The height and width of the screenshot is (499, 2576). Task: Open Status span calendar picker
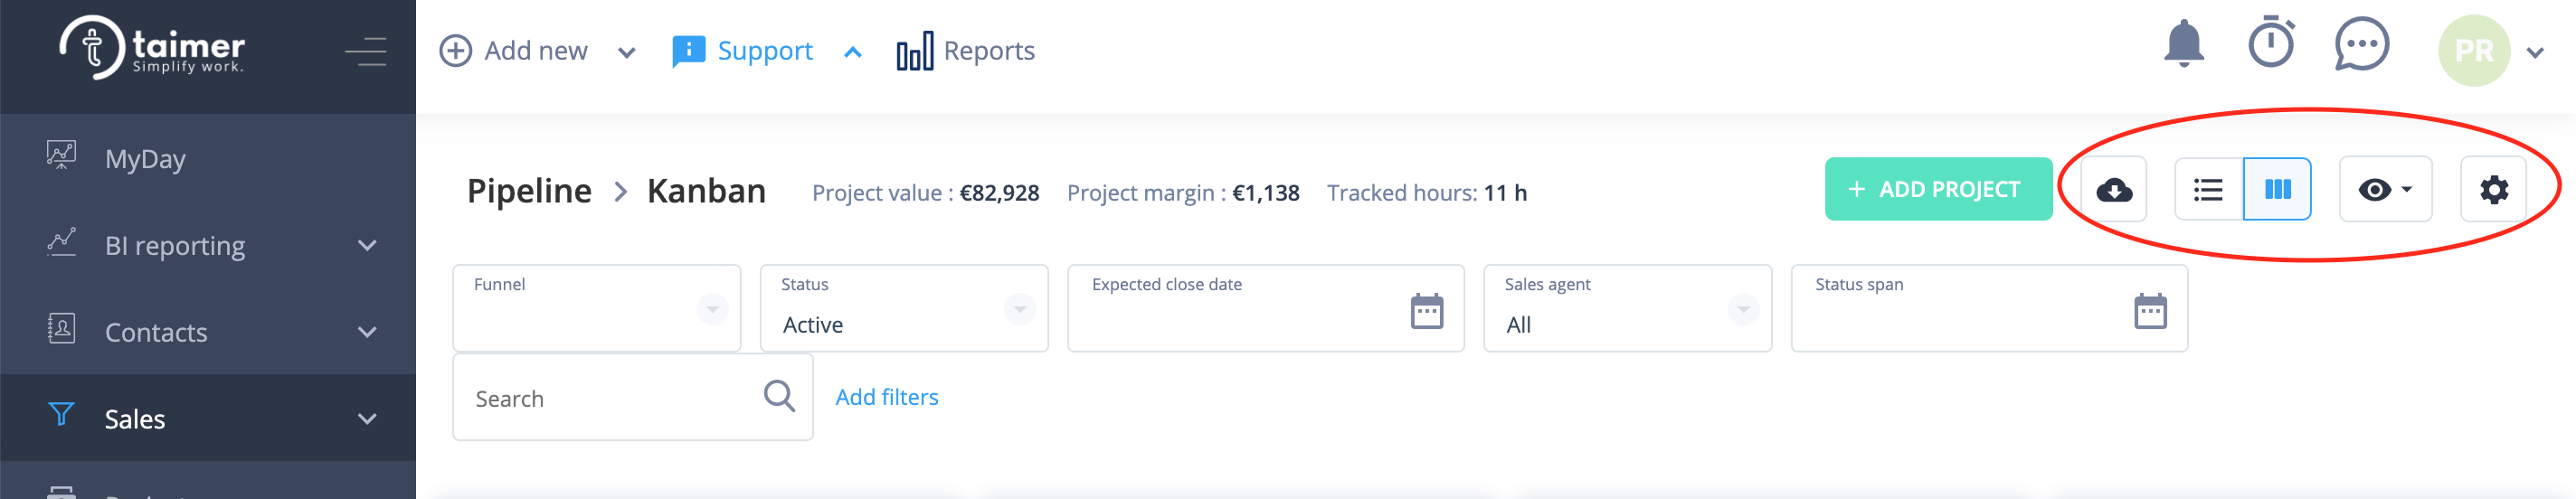point(2150,311)
